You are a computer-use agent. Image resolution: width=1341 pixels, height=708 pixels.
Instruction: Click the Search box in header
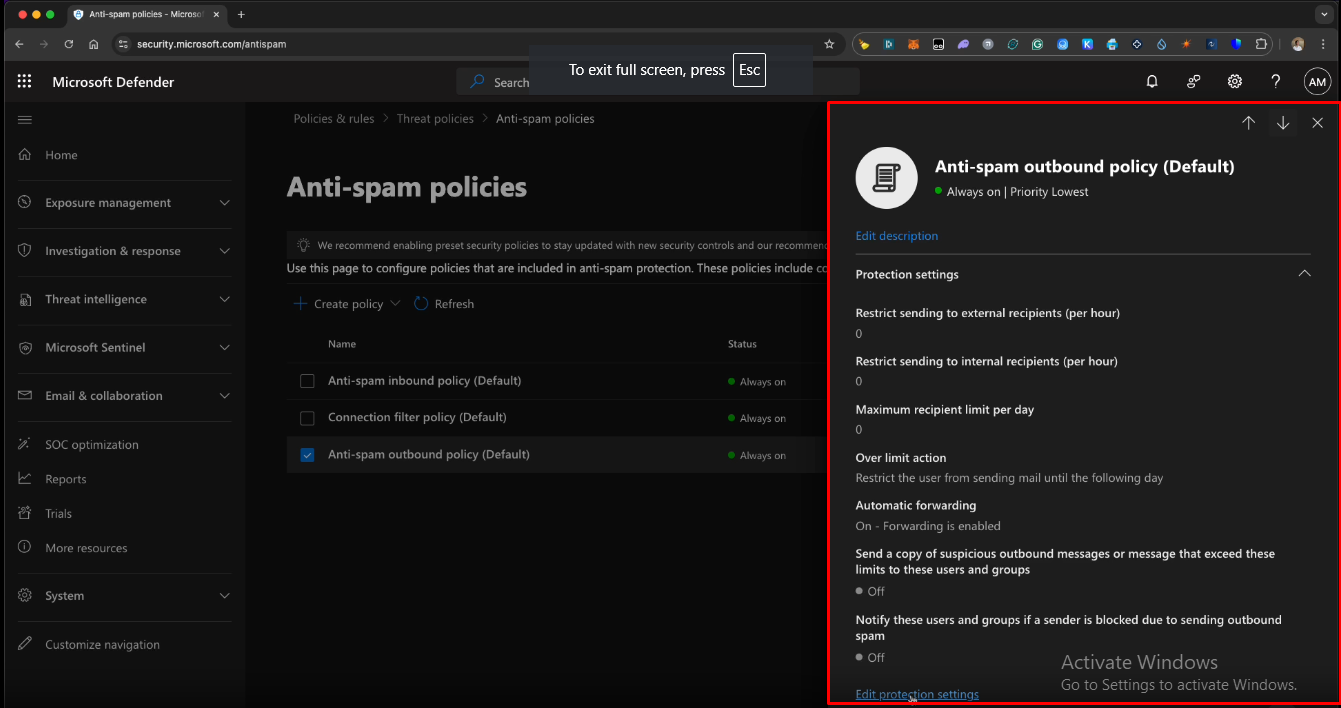click(x=510, y=82)
